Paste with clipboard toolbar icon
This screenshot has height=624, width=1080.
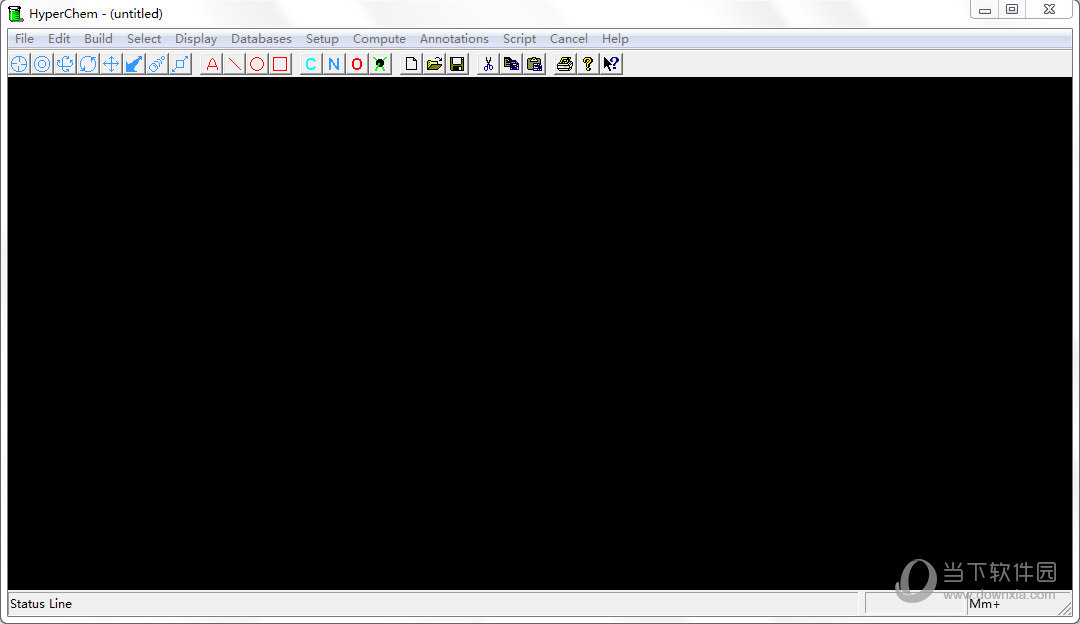pos(534,64)
